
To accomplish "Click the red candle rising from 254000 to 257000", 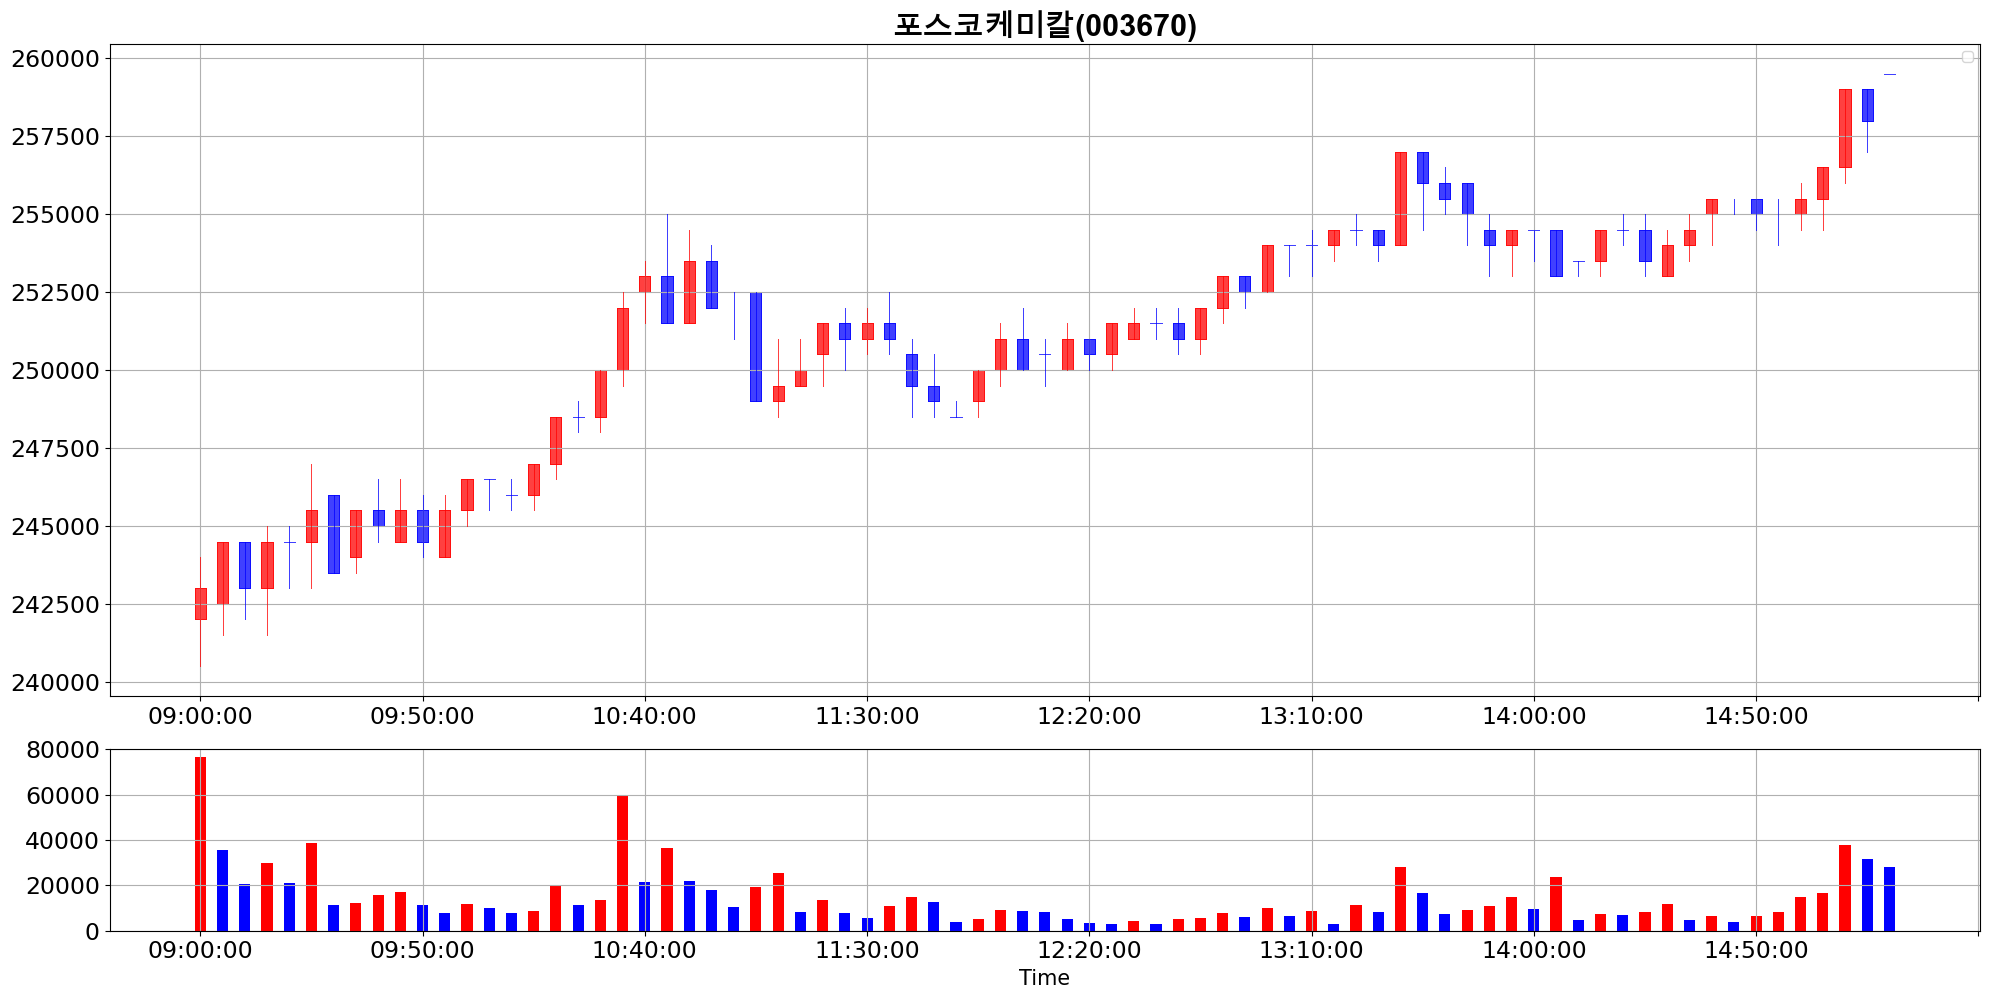I will 1401,199.
